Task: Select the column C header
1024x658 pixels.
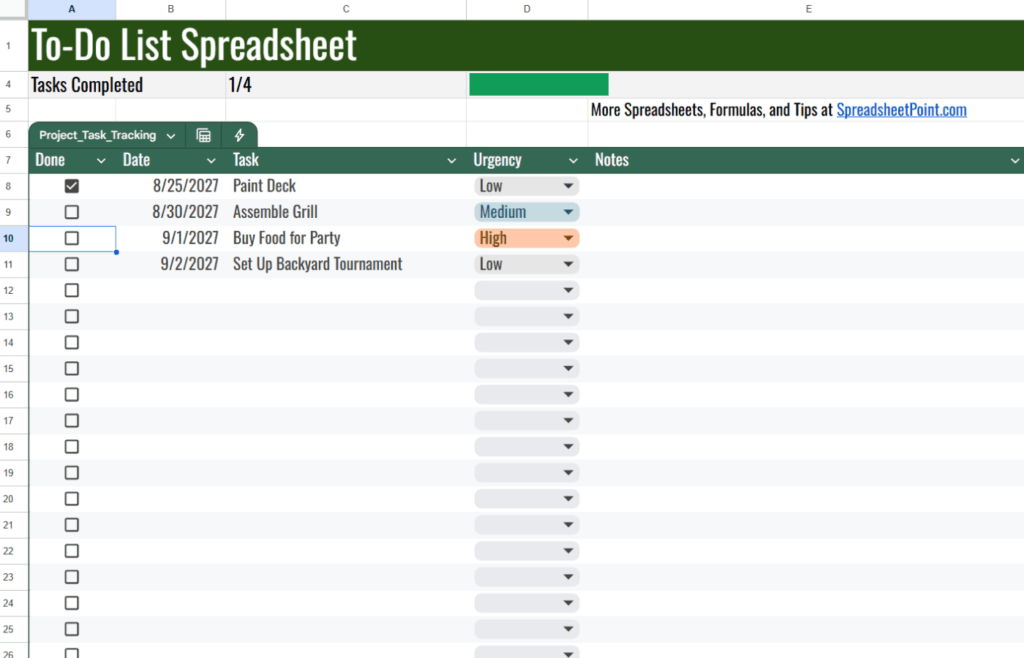Action: point(346,9)
